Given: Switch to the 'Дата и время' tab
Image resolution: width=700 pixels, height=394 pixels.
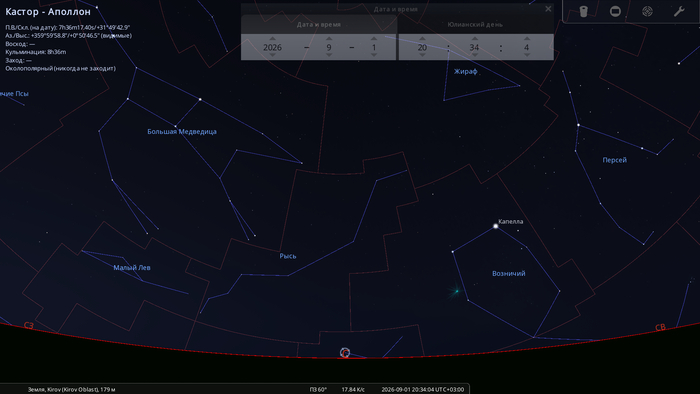Looking at the screenshot, I should 319,25.
